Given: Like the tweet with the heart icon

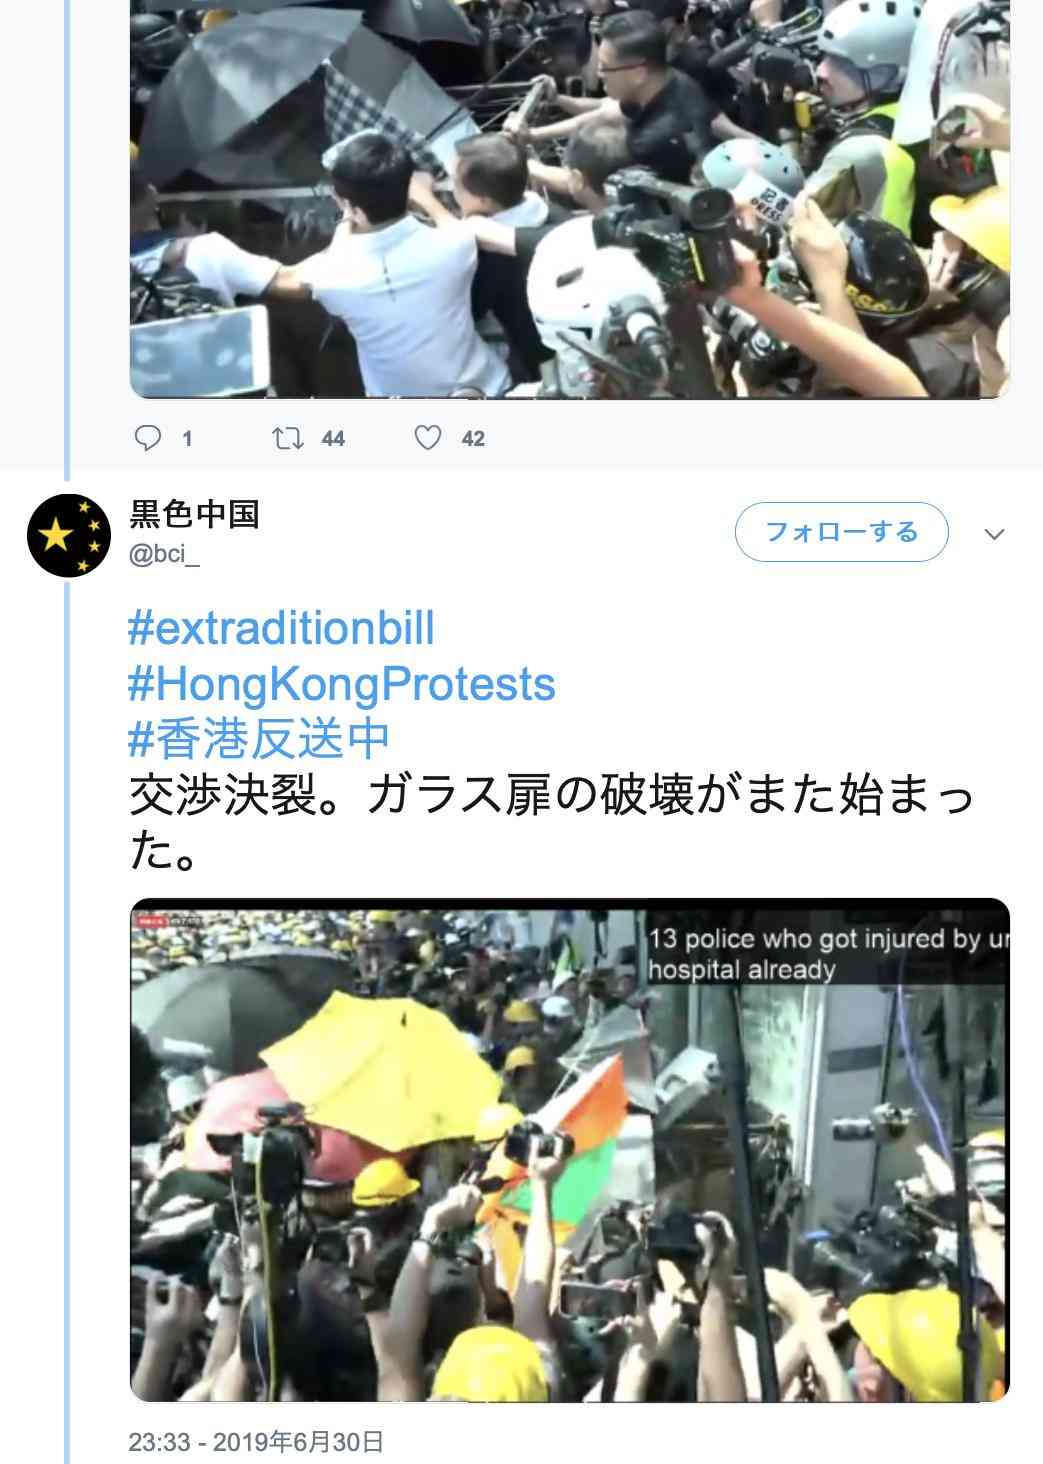Looking at the screenshot, I should 428,437.
